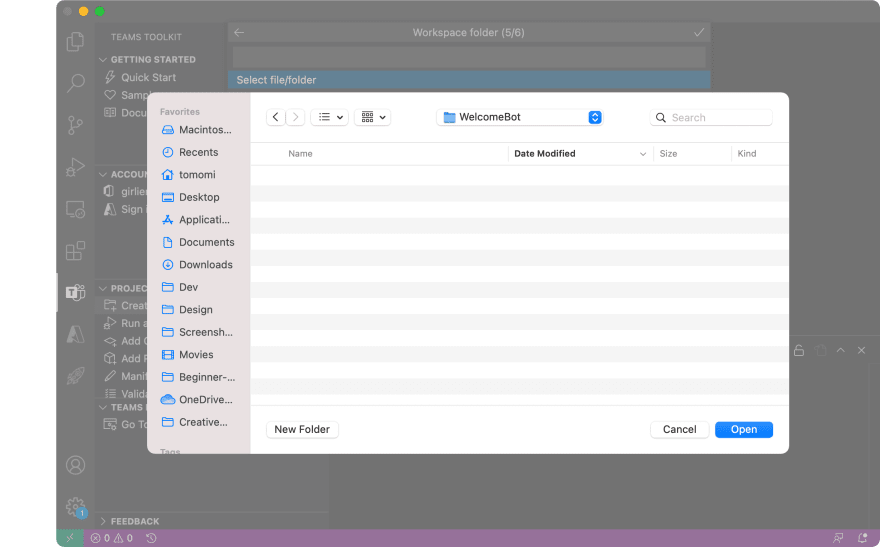
Task: Open Source Control view in activity bar
Action: click(75, 125)
